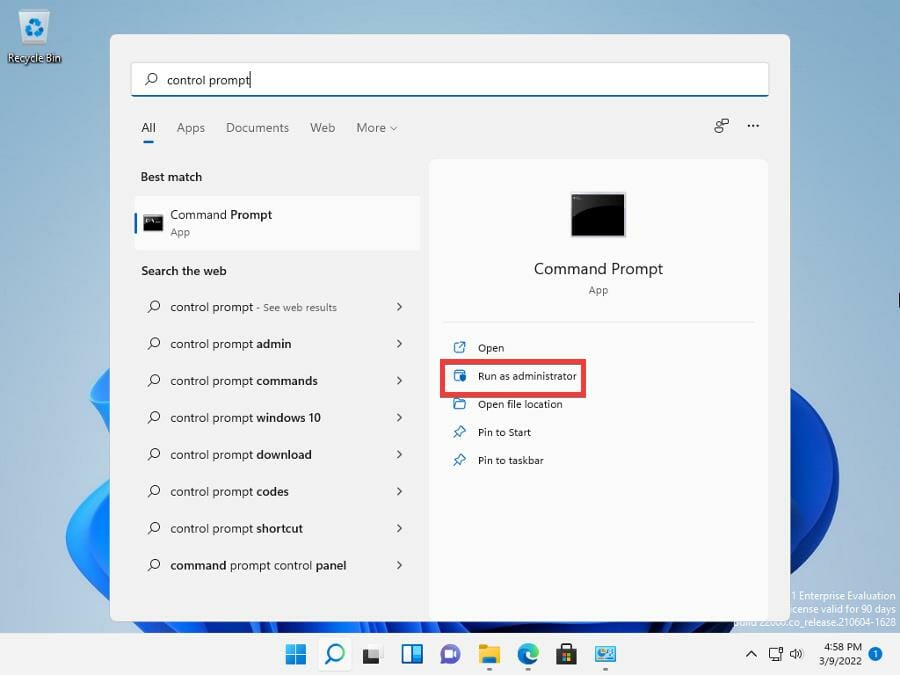This screenshot has width=900, height=675.
Task: Click the Run as administrator shield icon
Action: [x=461, y=376]
